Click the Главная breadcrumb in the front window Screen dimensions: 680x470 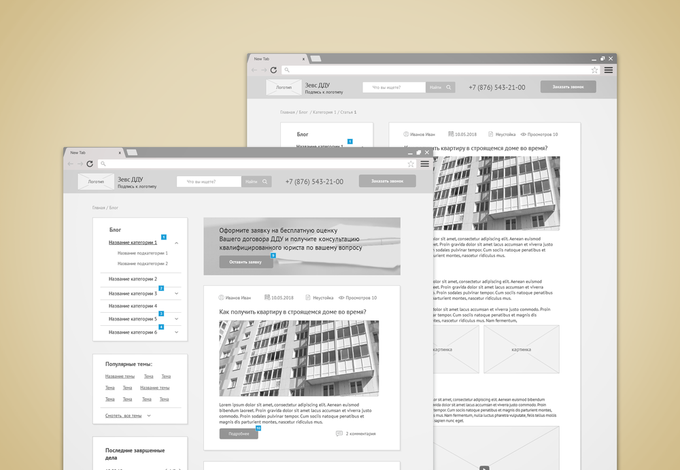point(98,208)
